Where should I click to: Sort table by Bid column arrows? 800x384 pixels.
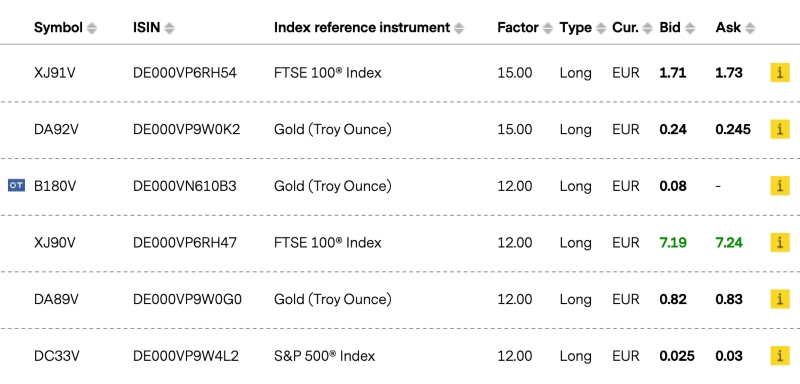[690, 29]
